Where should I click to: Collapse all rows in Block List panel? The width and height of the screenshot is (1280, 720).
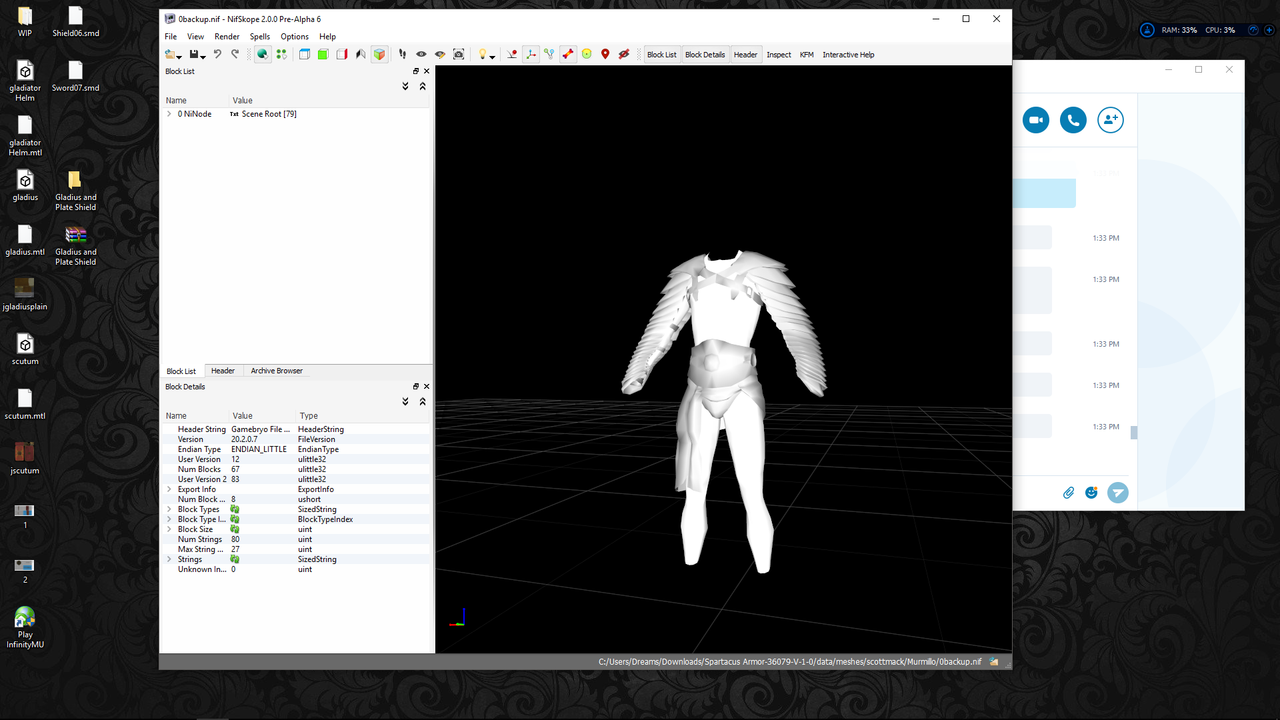pyautogui.click(x=422, y=87)
